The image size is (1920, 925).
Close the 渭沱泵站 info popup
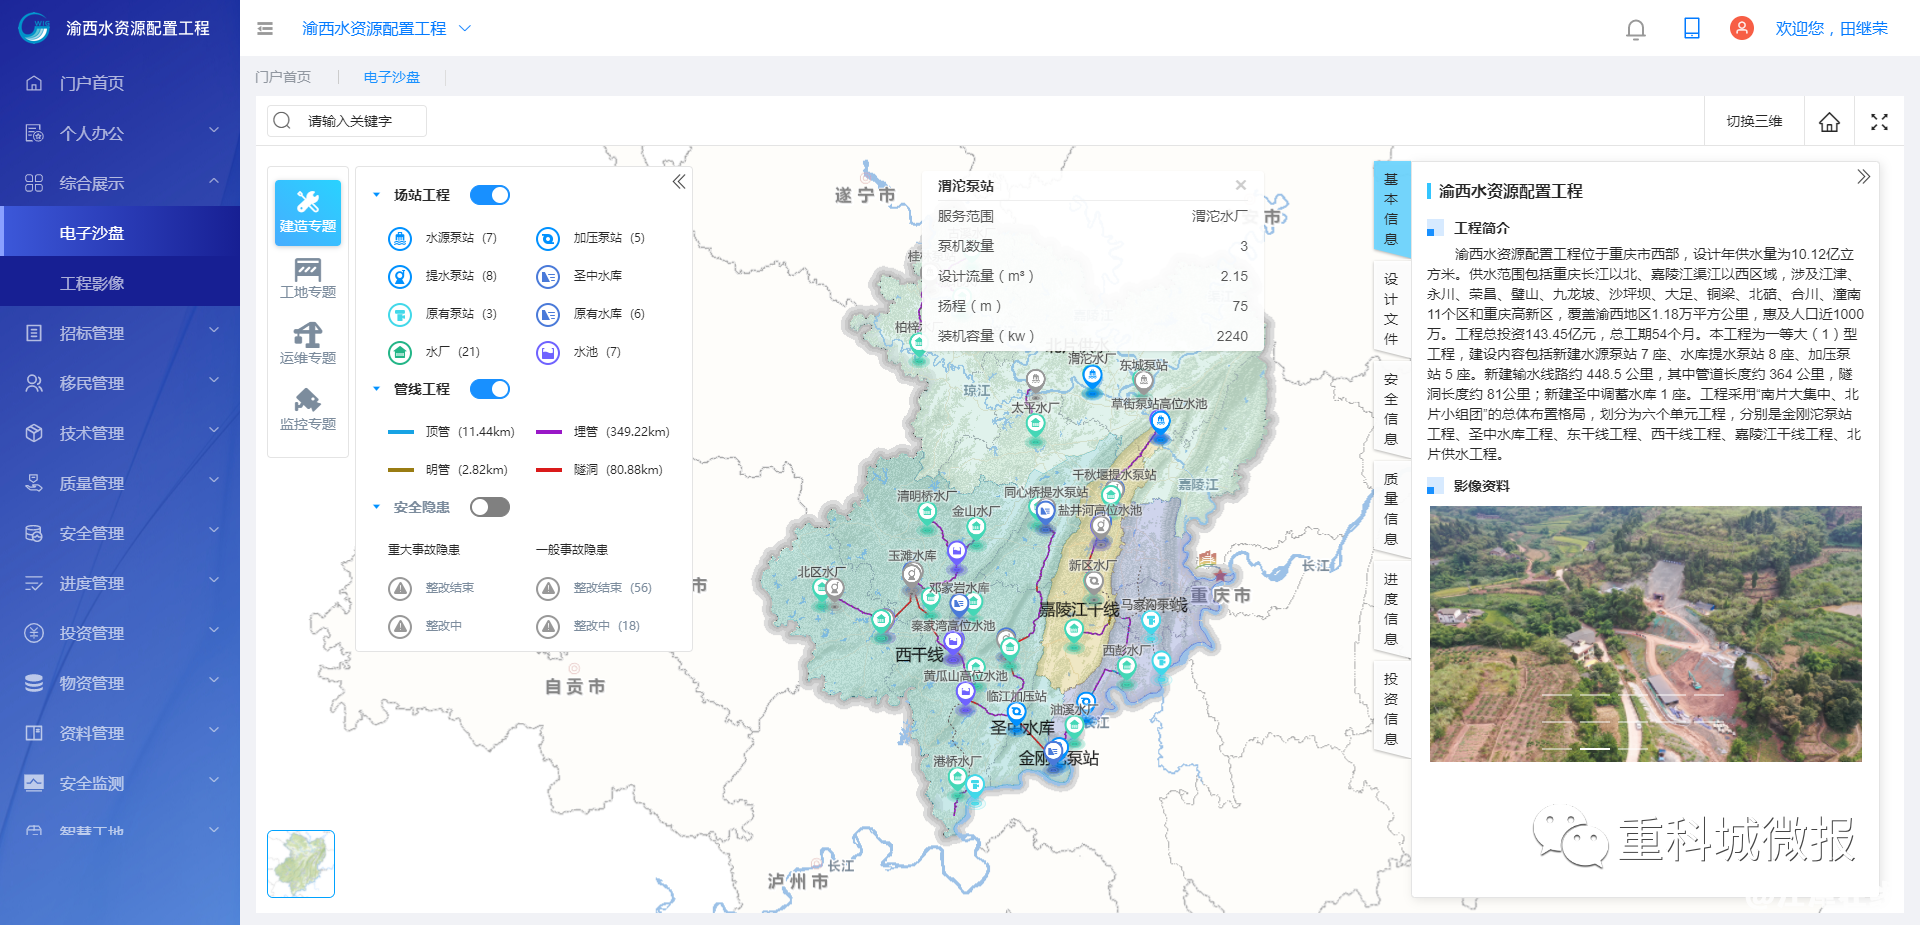[1241, 185]
